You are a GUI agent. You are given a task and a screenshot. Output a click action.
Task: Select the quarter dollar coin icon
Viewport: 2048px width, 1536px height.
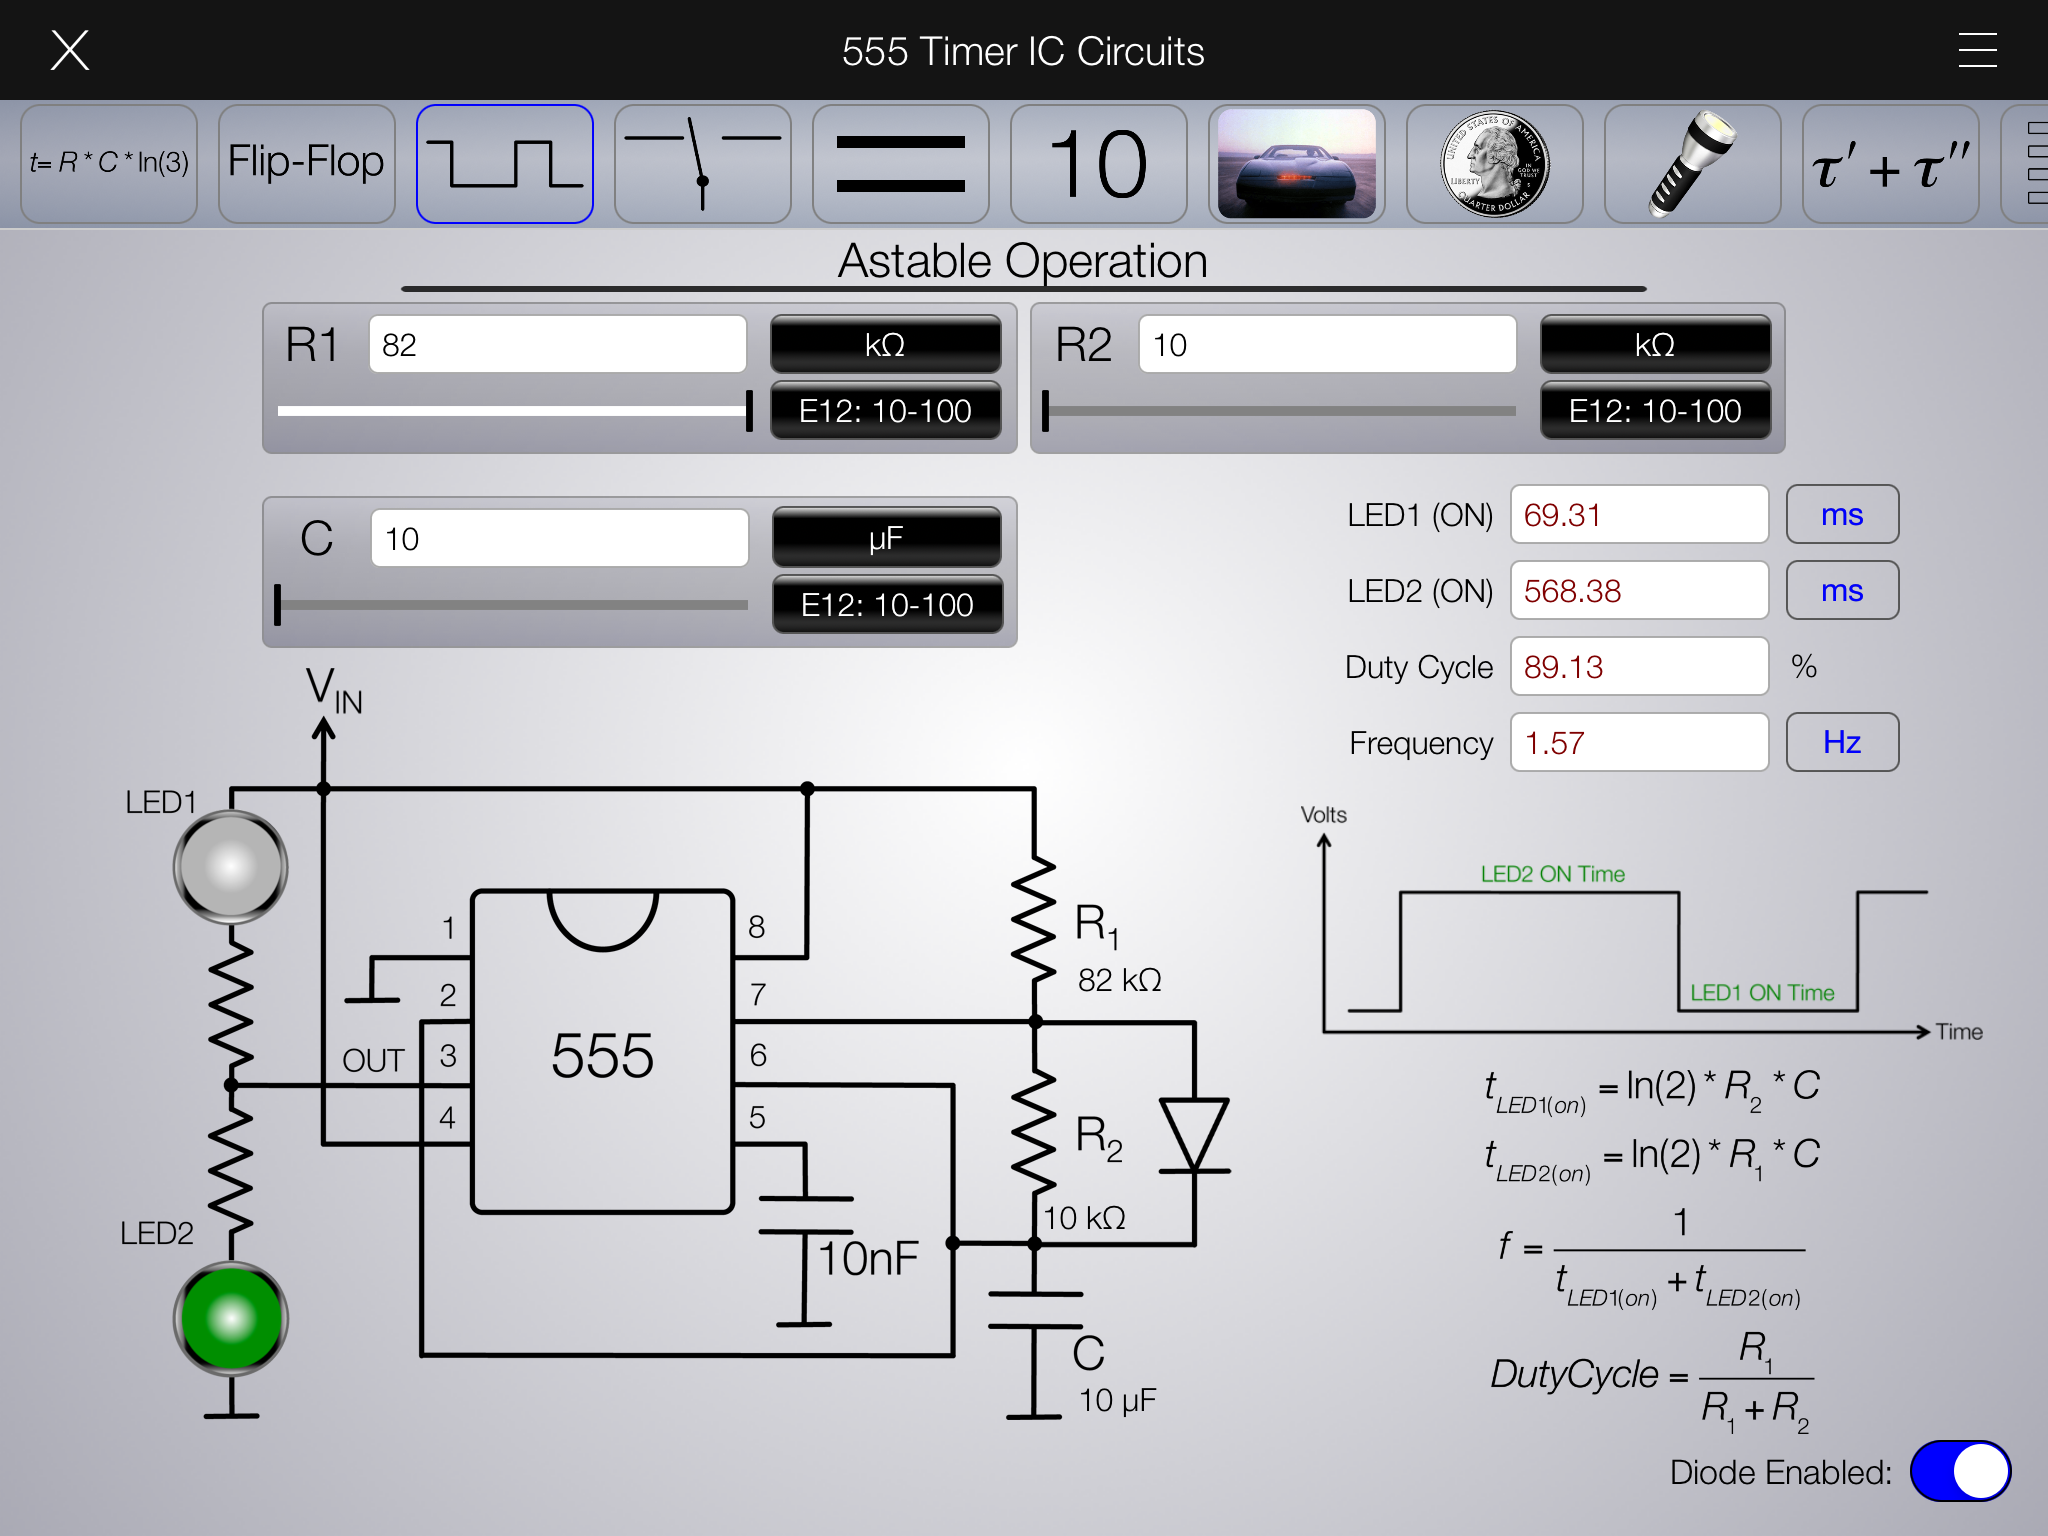point(1494,164)
